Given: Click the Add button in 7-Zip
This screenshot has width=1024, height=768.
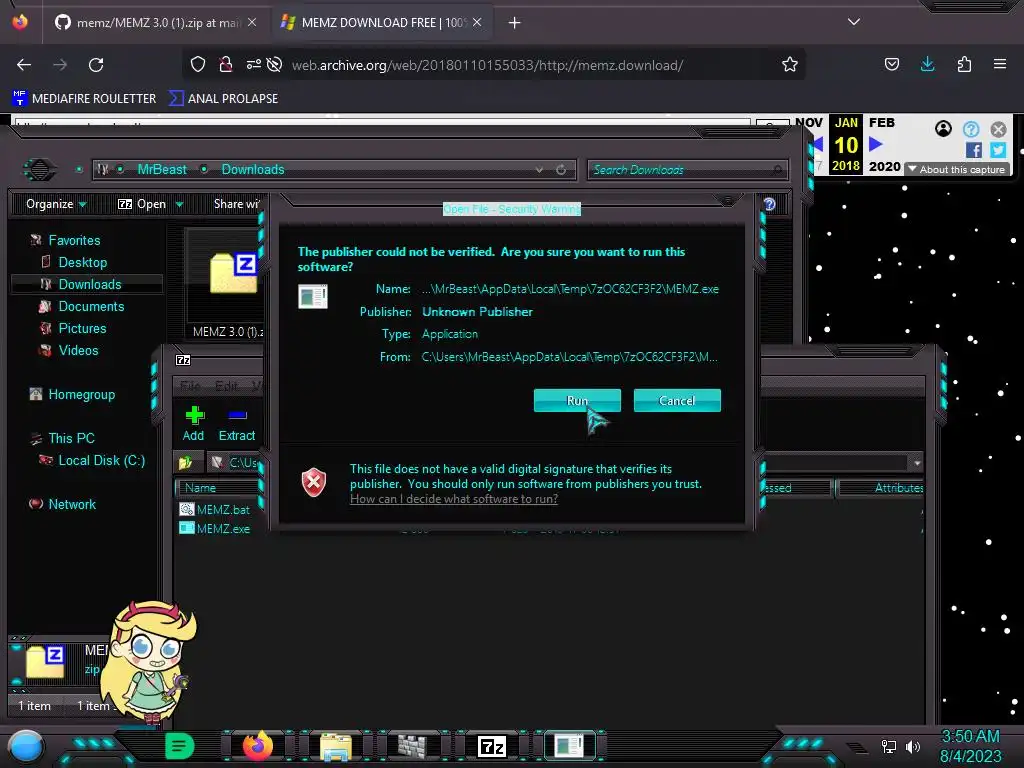Looking at the screenshot, I should click(x=193, y=423).
